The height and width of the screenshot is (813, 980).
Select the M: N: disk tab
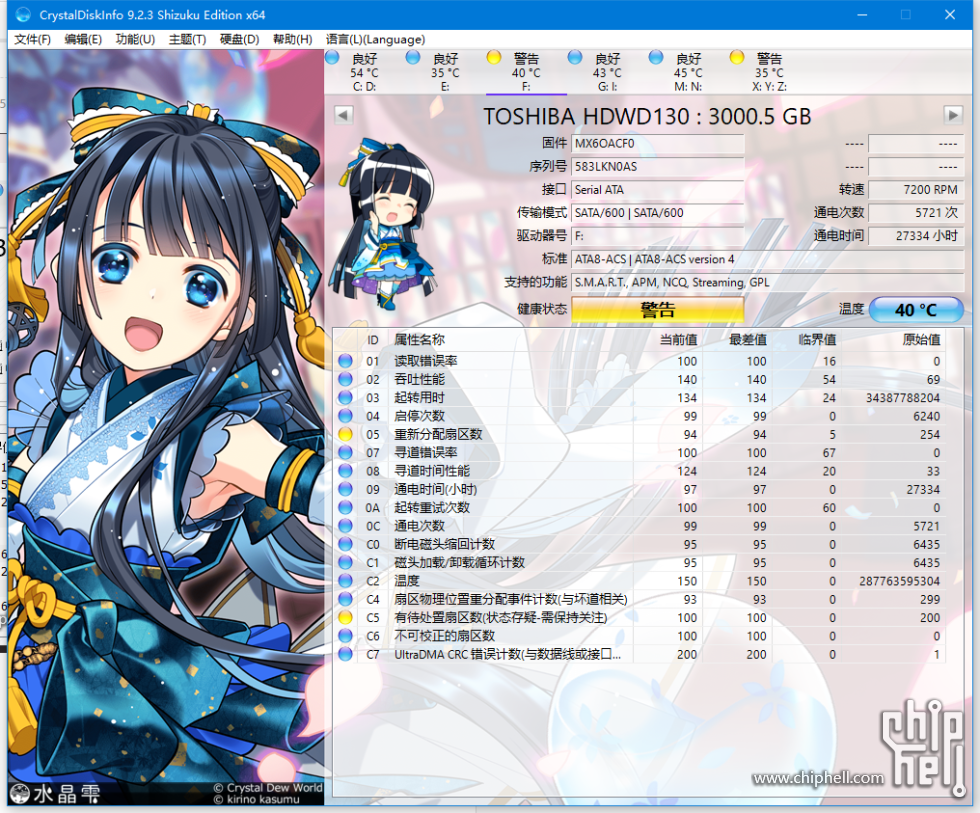pos(688,72)
